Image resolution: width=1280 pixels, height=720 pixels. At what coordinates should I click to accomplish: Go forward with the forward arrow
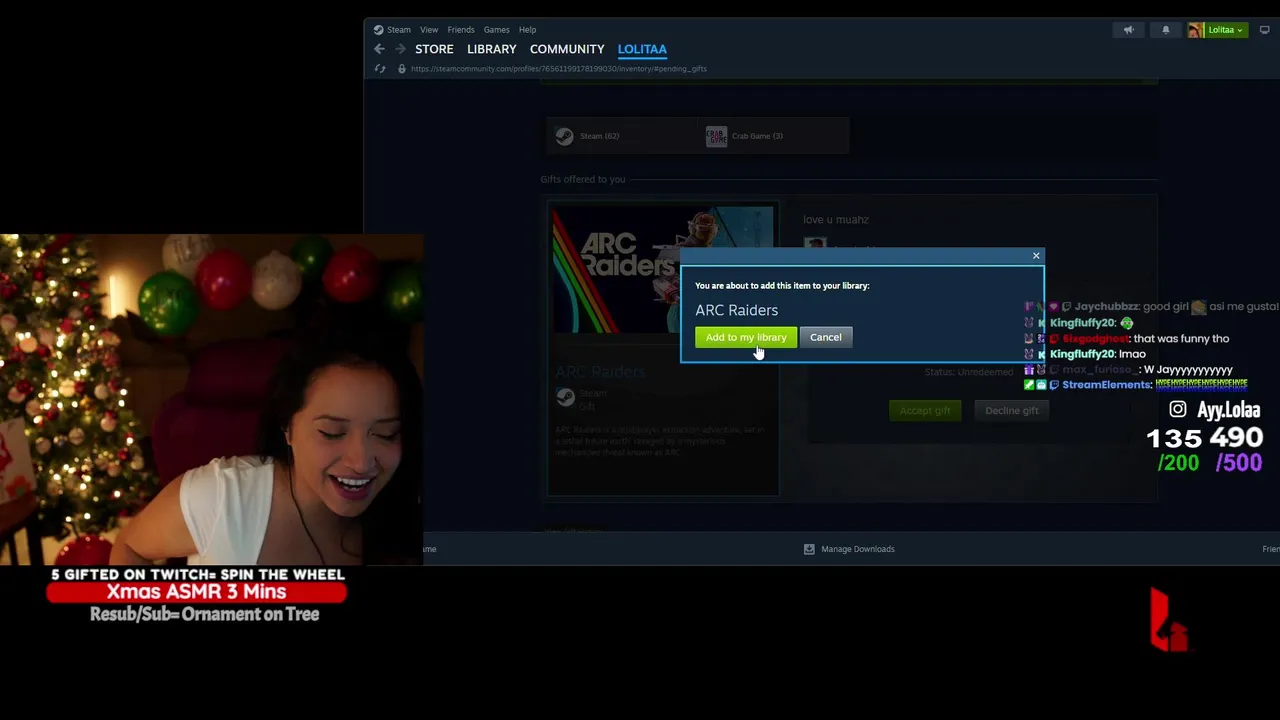[399, 49]
